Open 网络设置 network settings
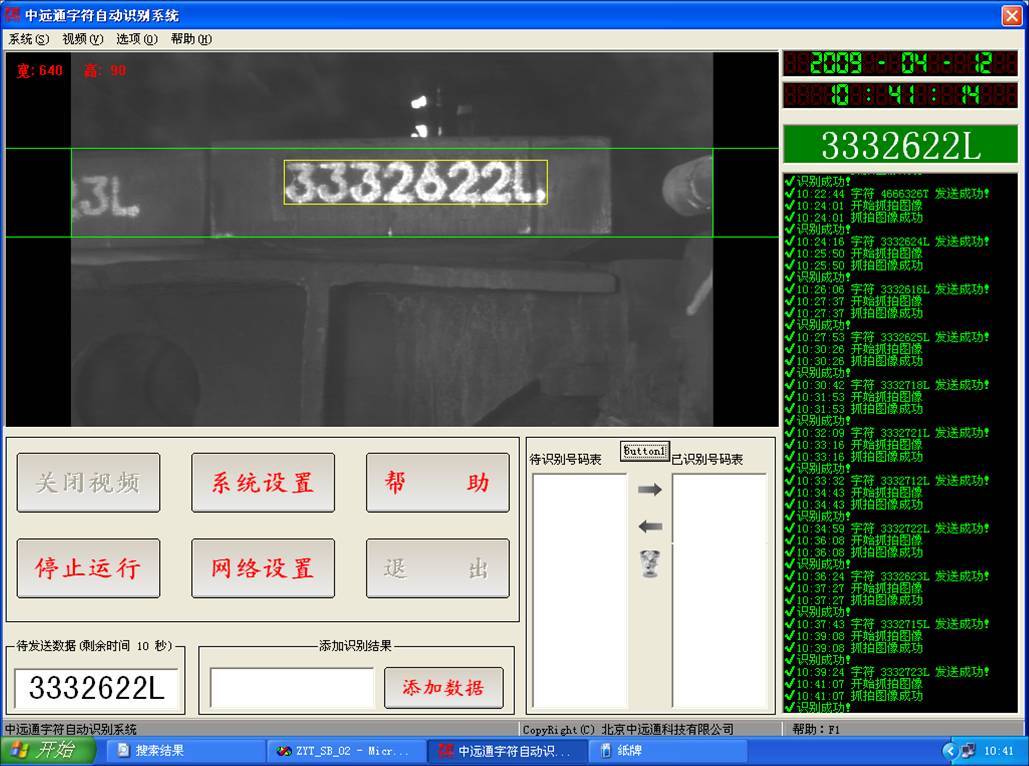The width and height of the screenshot is (1029, 766). click(x=263, y=568)
